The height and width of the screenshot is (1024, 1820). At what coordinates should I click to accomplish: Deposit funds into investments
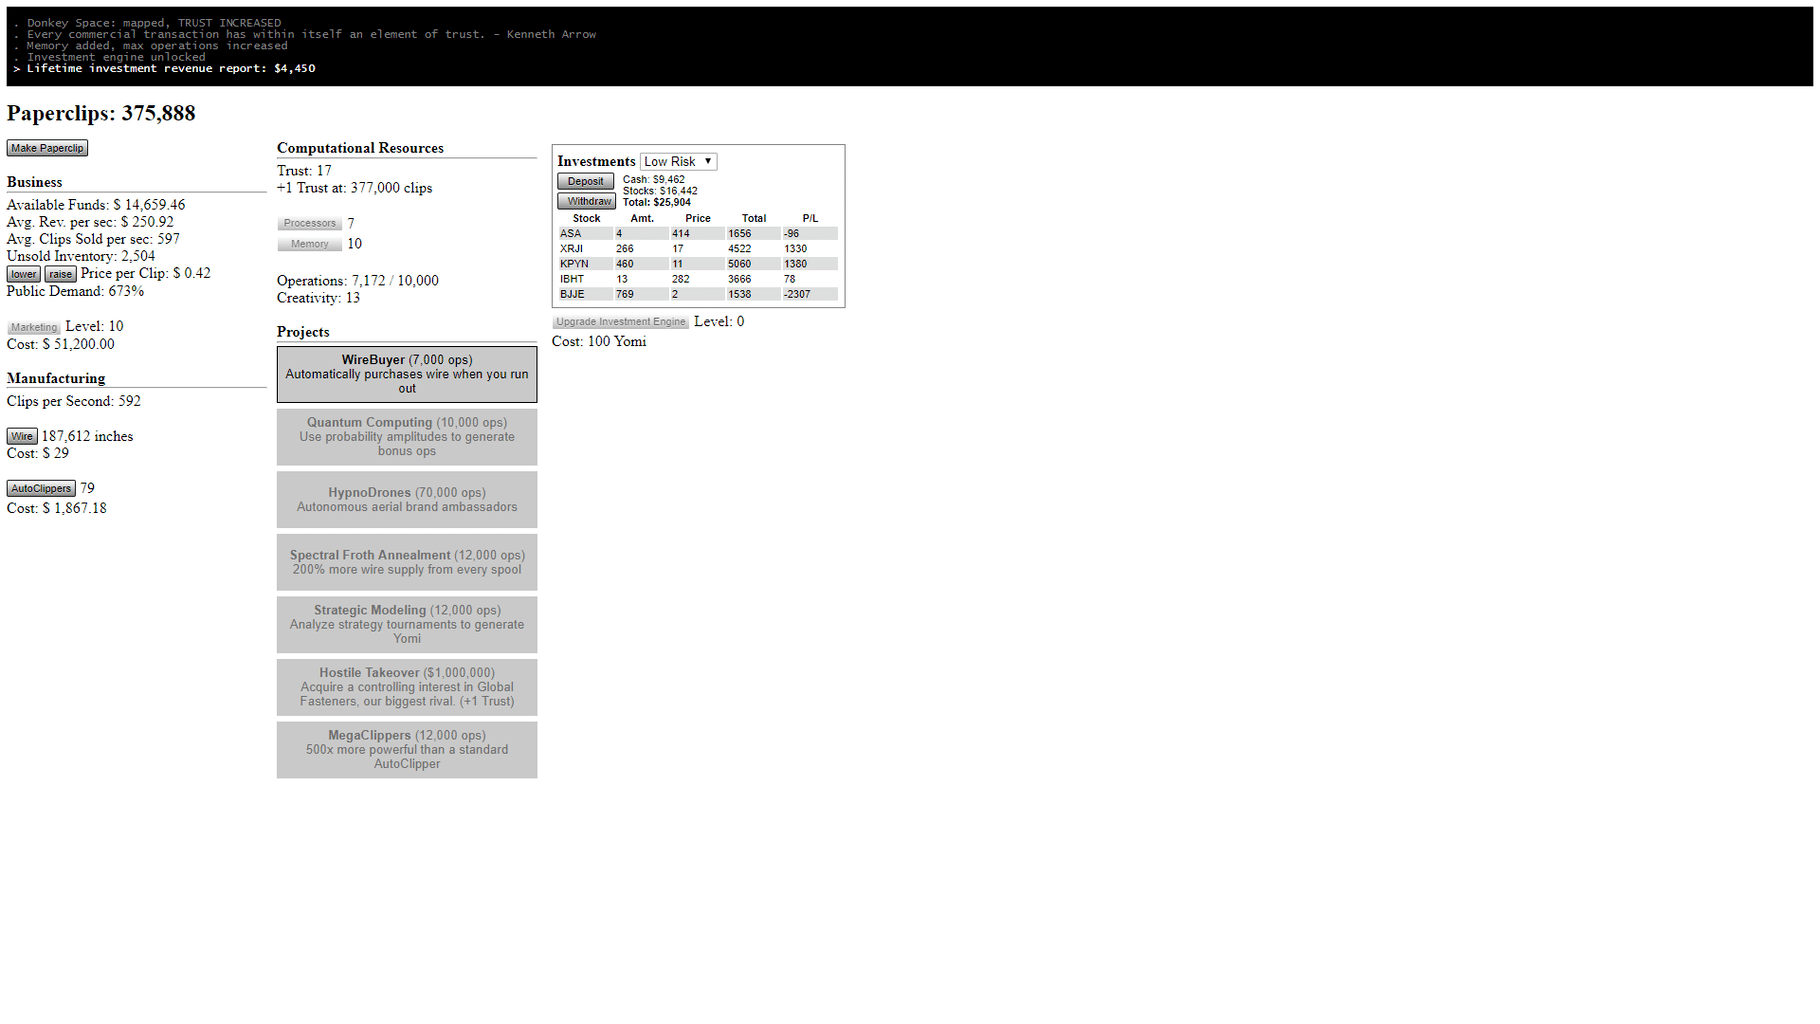(585, 181)
